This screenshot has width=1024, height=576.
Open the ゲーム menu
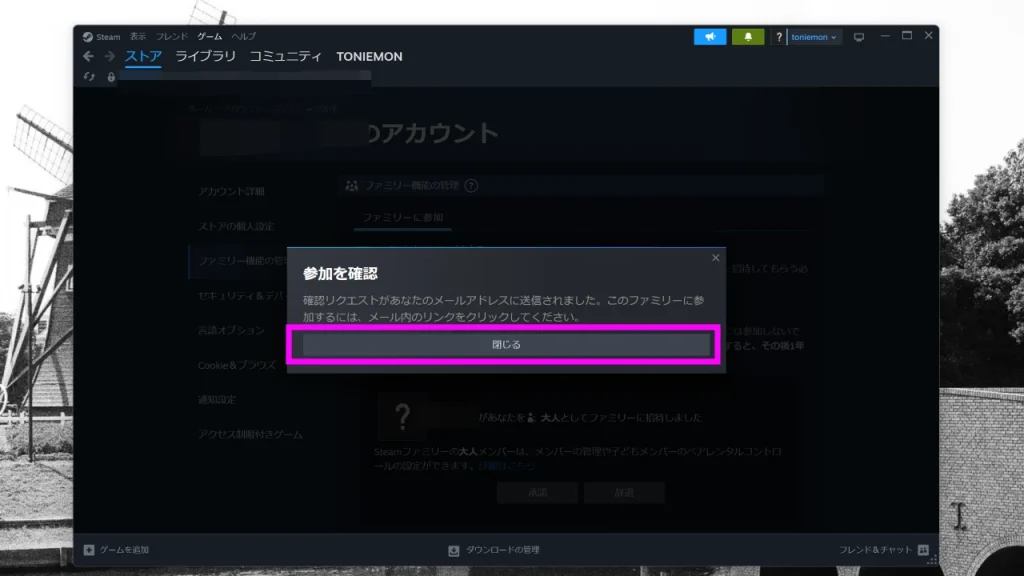click(x=210, y=37)
